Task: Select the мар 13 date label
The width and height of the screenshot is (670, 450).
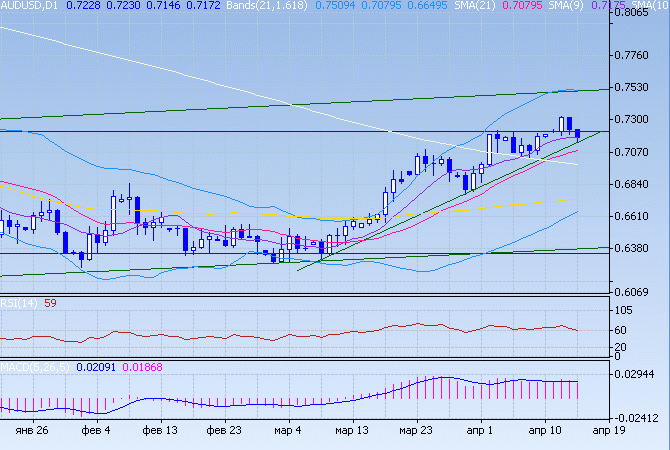Action: click(x=353, y=430)
